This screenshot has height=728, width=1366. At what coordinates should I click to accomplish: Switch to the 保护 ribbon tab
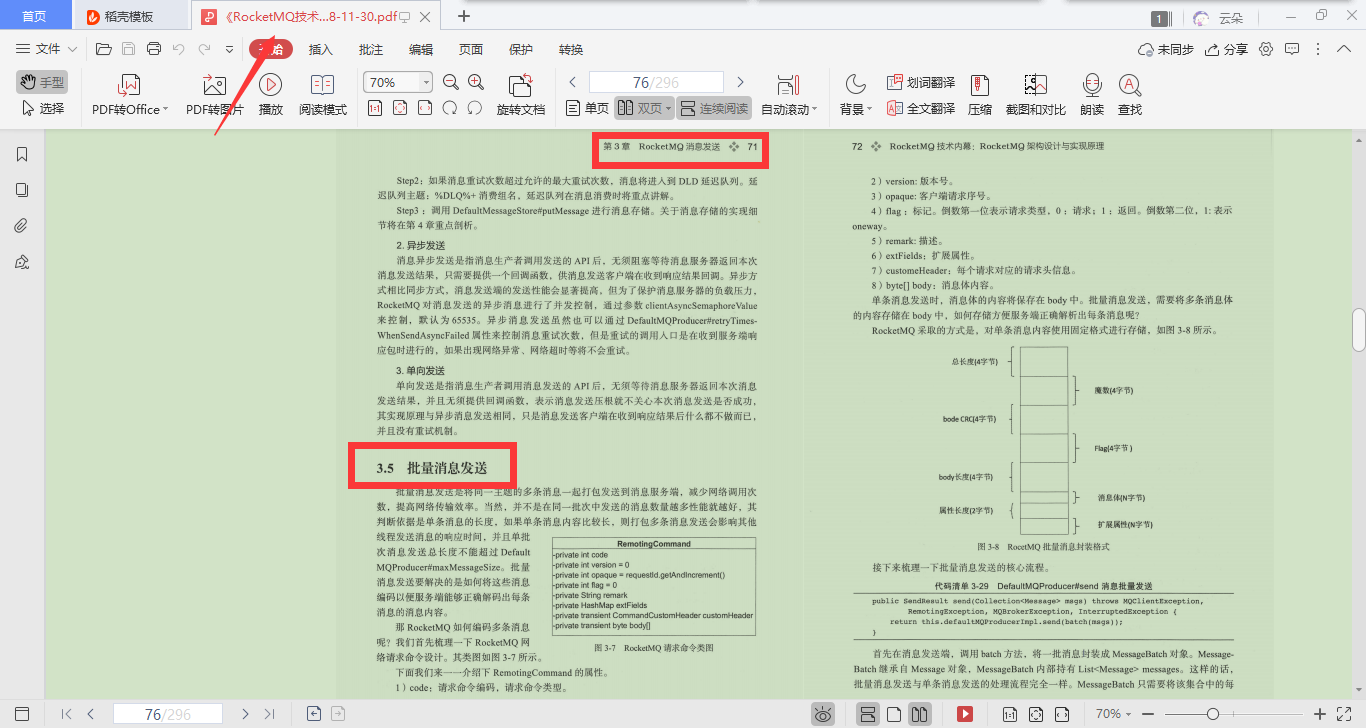[x=521, y=49]
